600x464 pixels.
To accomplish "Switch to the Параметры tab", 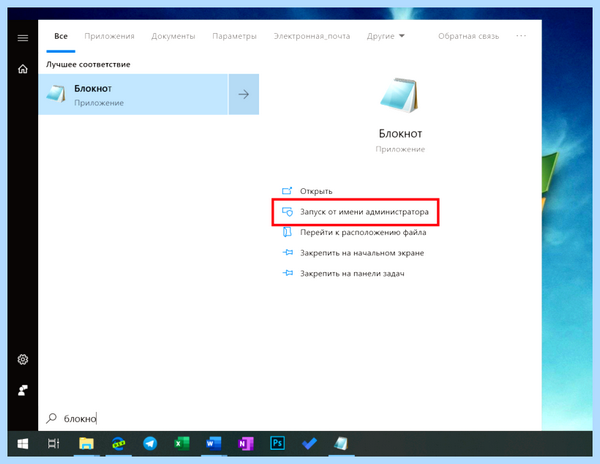I will (x=234, y=36).
